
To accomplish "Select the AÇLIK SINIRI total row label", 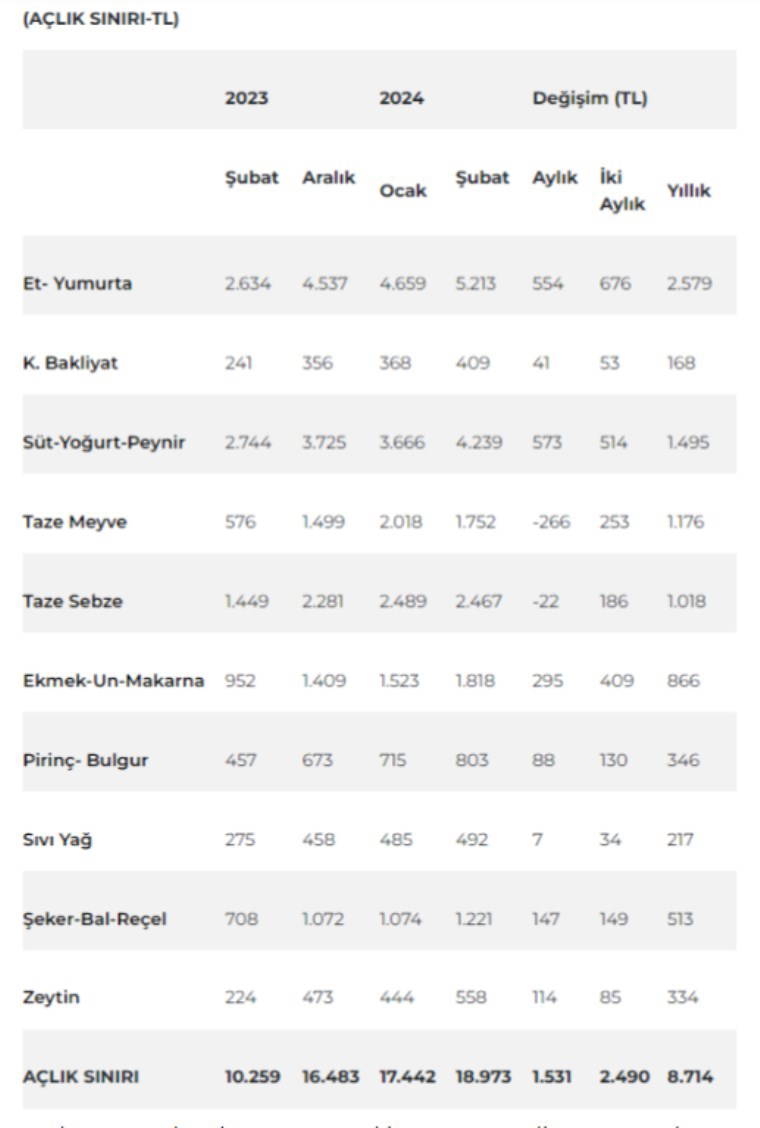I will (81, 1077).
